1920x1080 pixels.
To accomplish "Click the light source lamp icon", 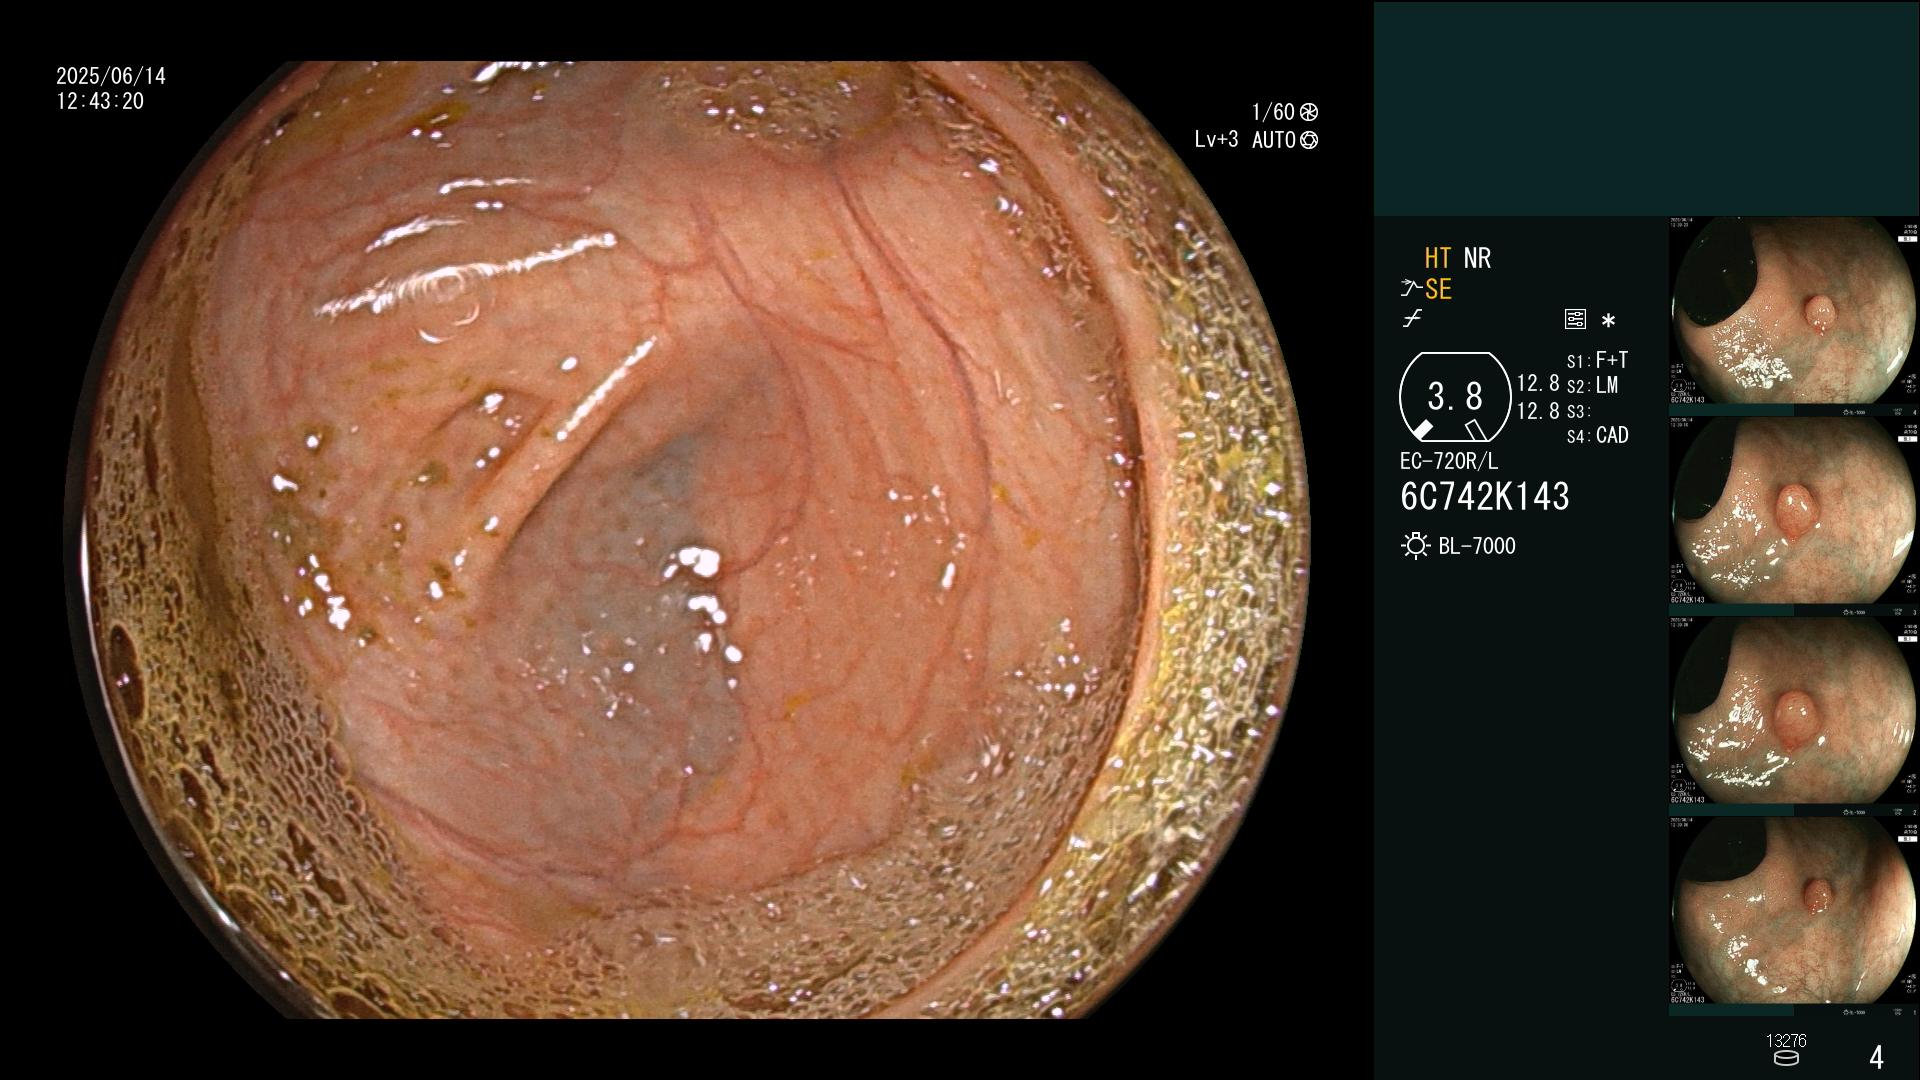I will tap(1415, 546).
